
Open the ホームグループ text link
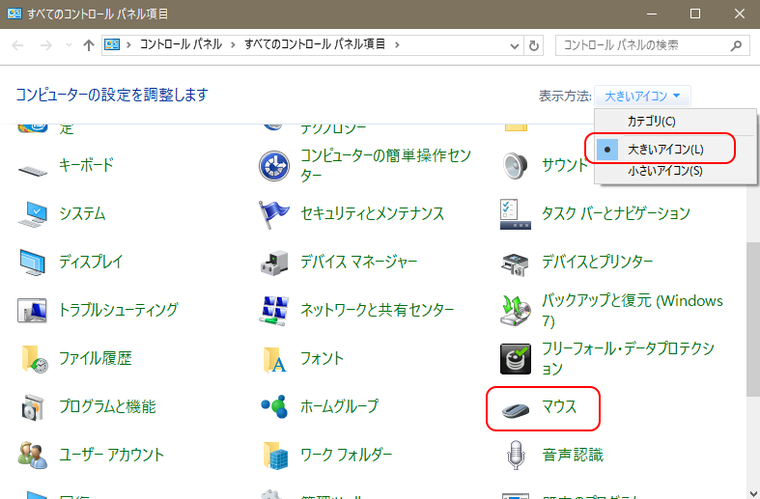point(339,406)
